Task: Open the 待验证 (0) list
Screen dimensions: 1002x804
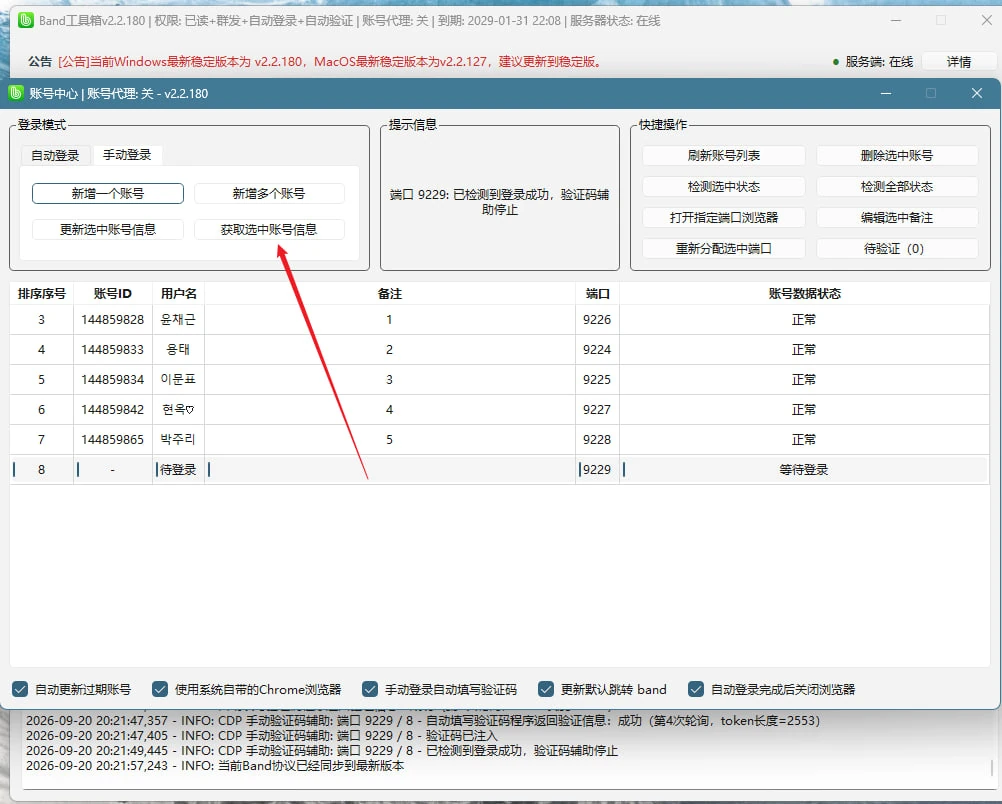Action: (897, 249)
